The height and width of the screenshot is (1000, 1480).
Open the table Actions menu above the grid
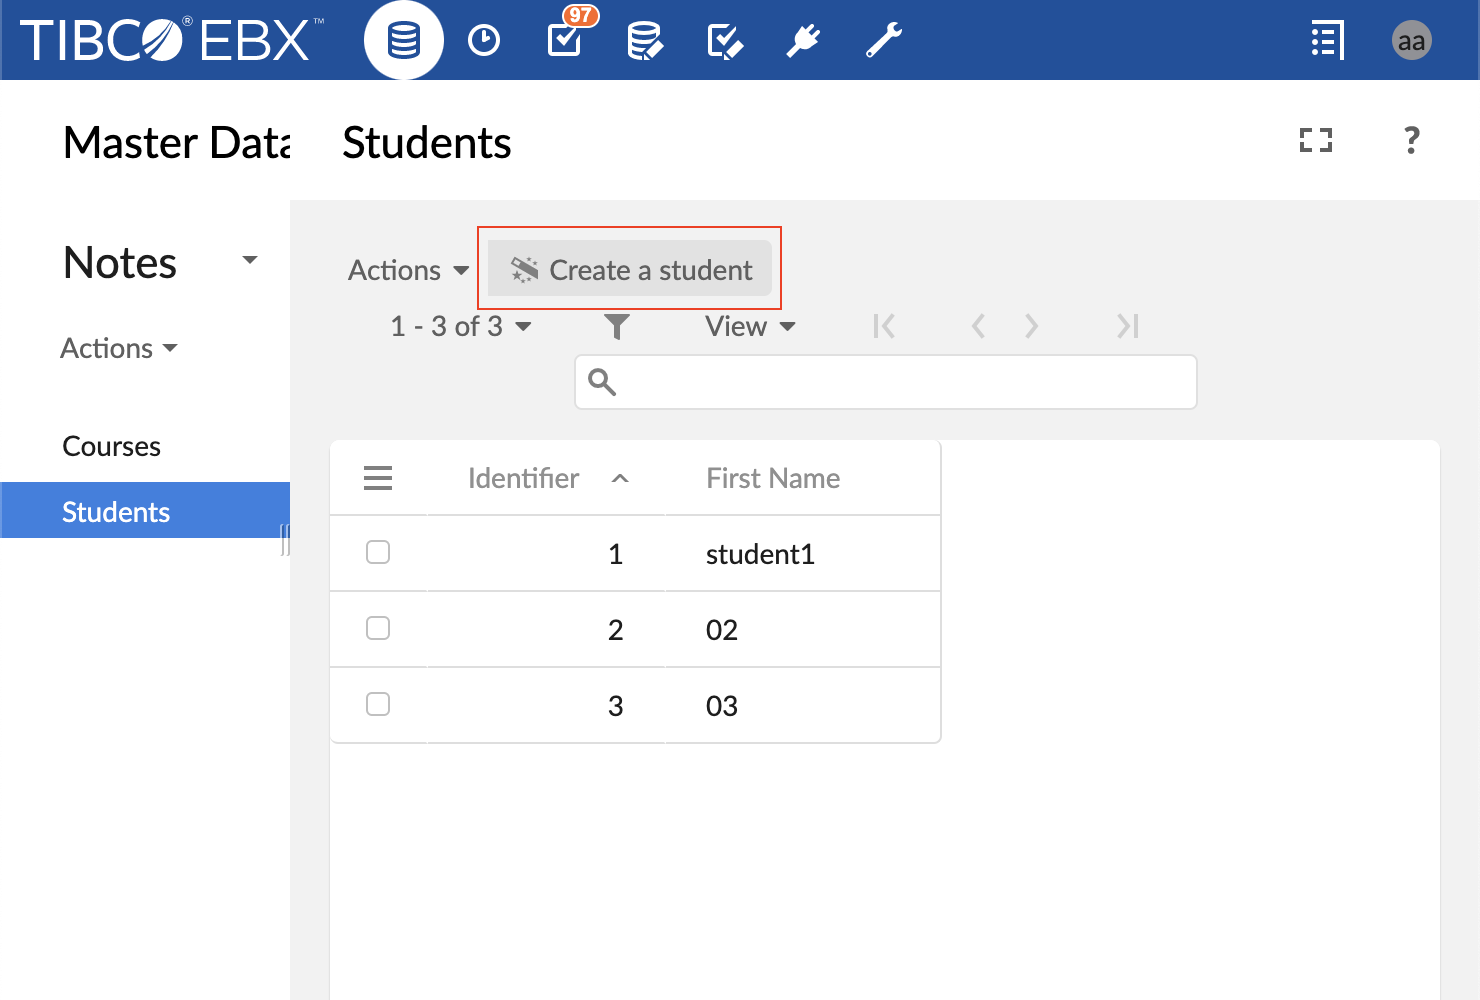point(408,270)
